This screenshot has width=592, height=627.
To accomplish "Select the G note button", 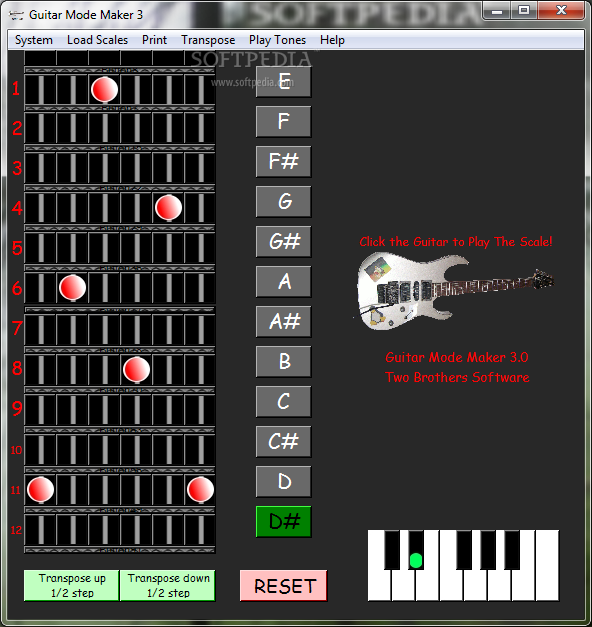I will [x=284, y=202].
